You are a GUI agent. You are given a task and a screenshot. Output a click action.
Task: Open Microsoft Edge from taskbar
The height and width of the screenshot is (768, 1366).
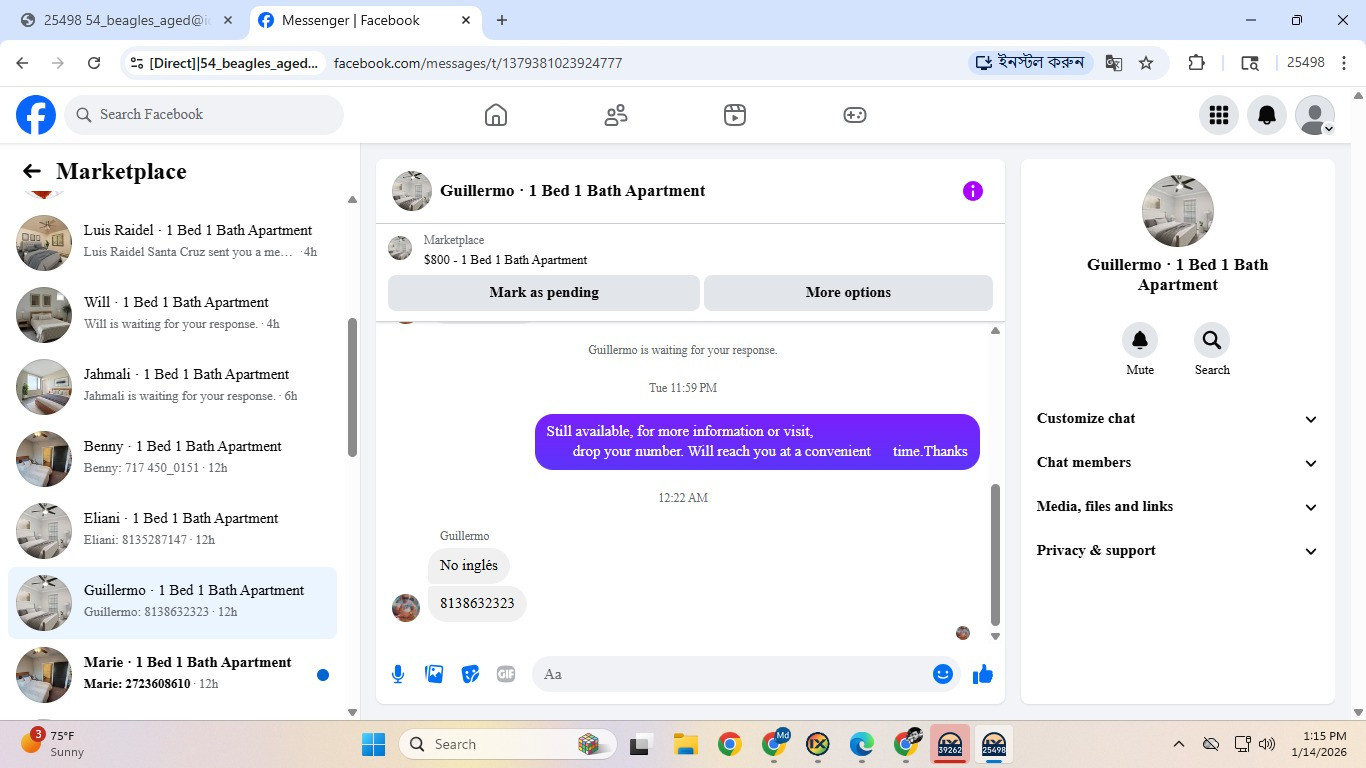click(862, 744)
